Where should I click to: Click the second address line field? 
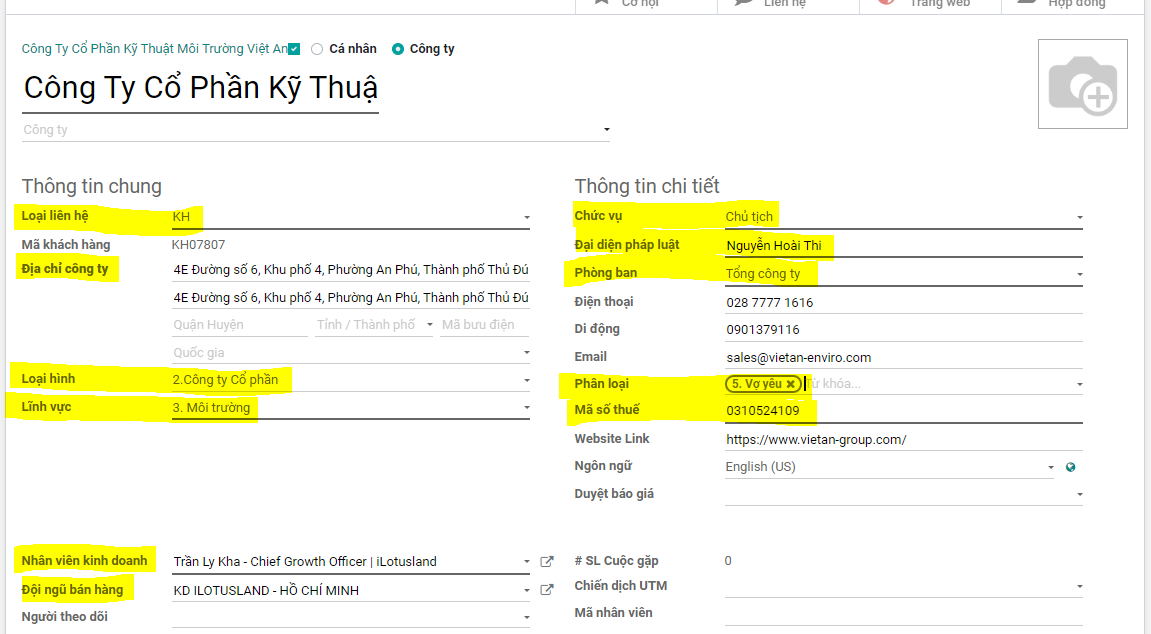pyautogui.click(x=351, y=298)
